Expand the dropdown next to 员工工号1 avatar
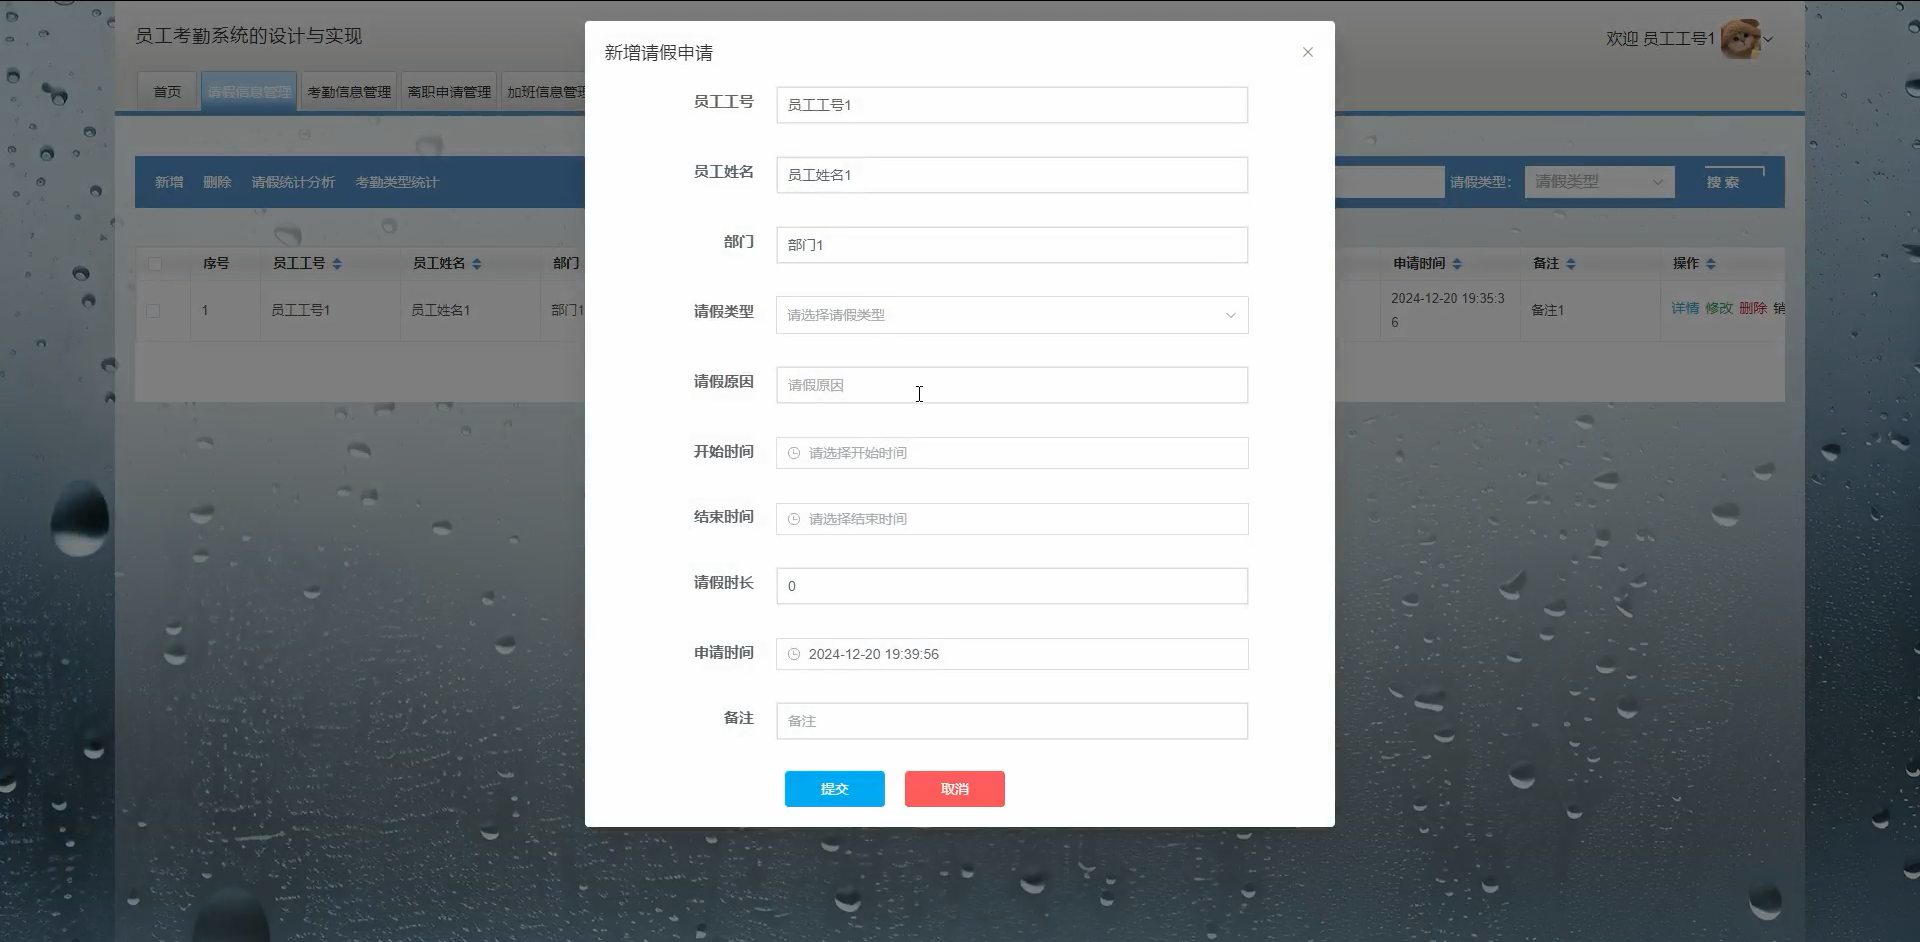This screenshot has height=942, width=1920. 1768,38
